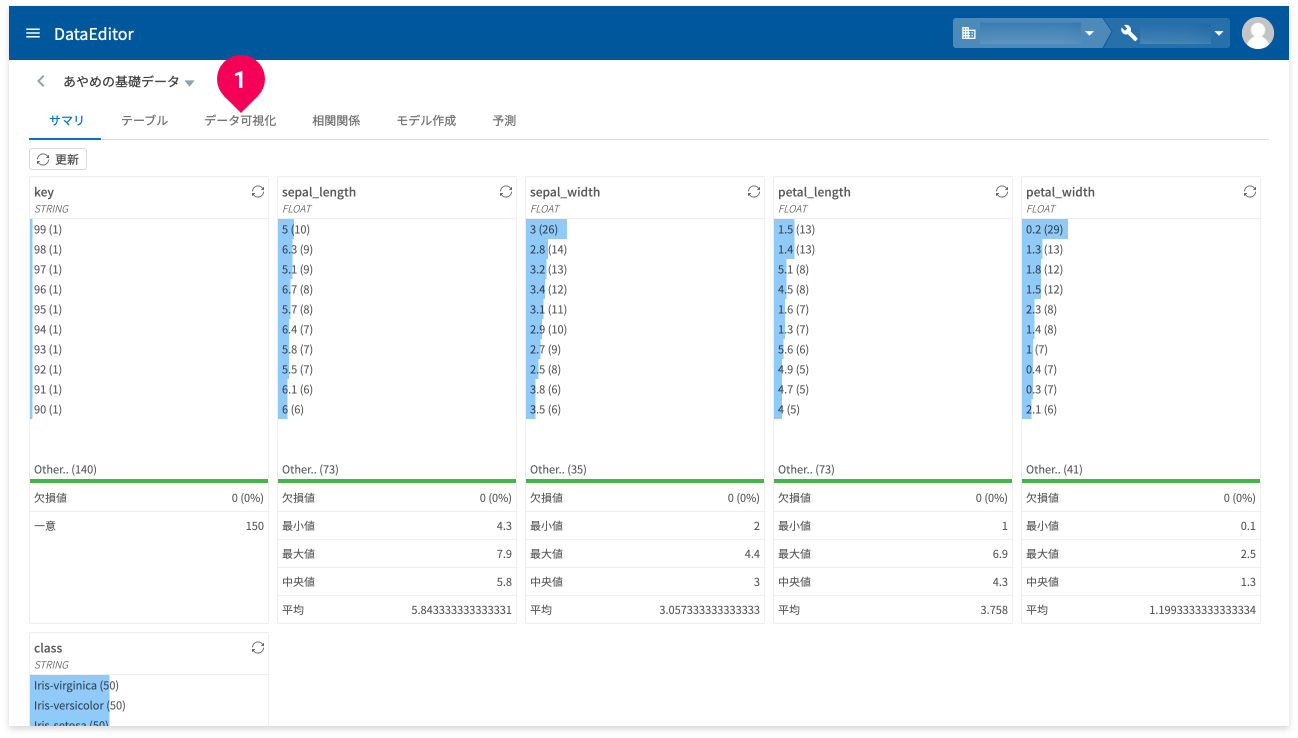Viewport: 1298px width, 738px height.
Task: Click the DataEditor title
Action: coord(94,33)
